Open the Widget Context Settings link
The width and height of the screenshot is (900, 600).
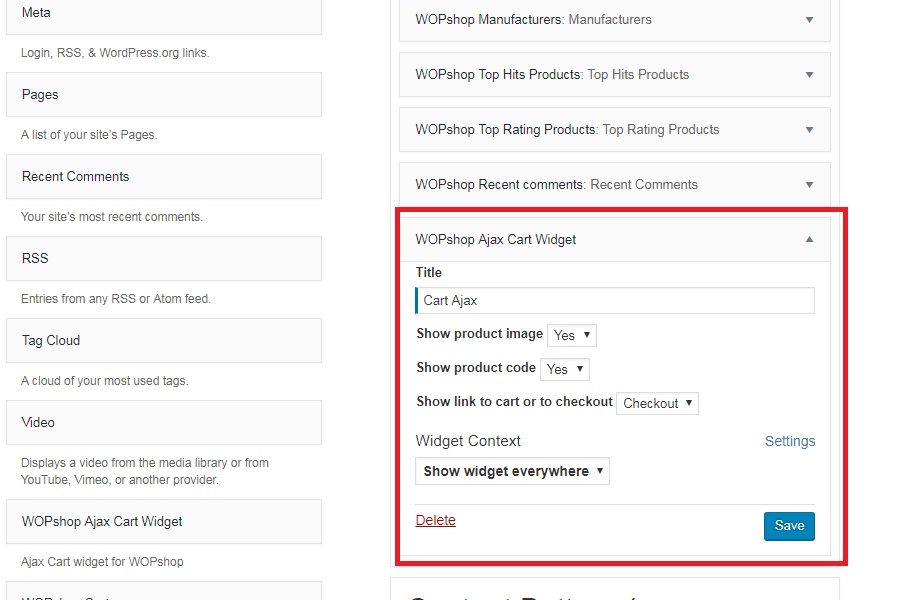(x=789, y=441)
